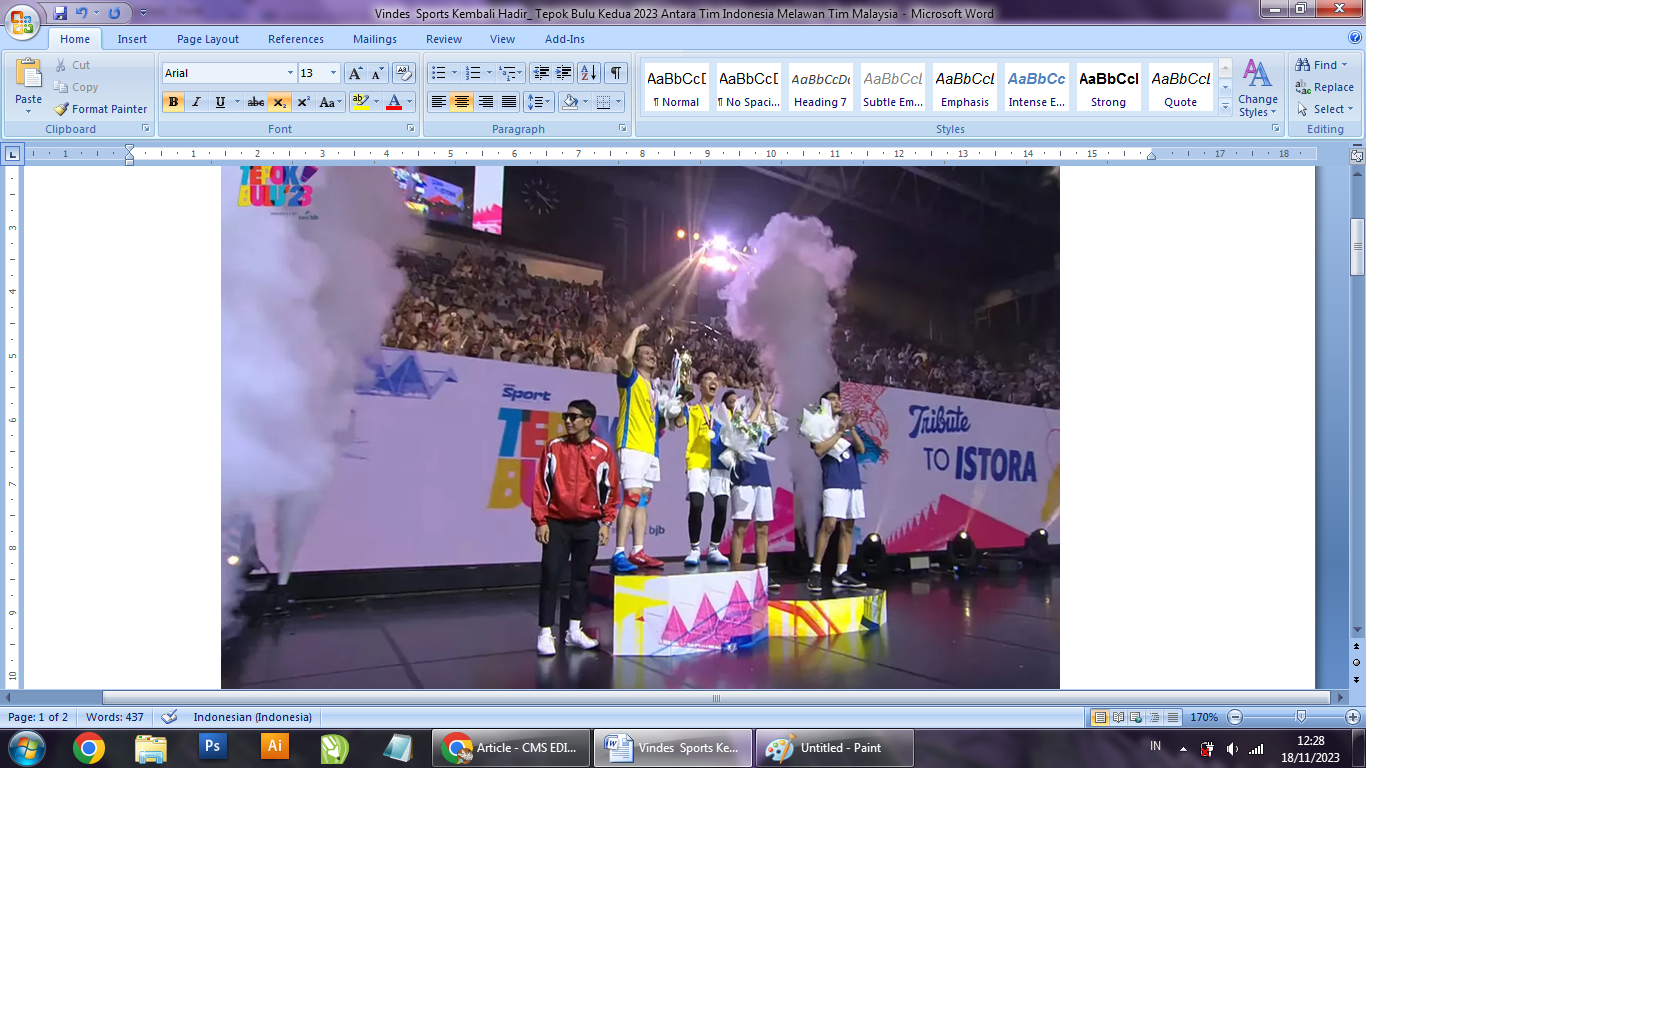Click Change Styles
Screen dimensions: 1678x1032
coord(1258,88)
